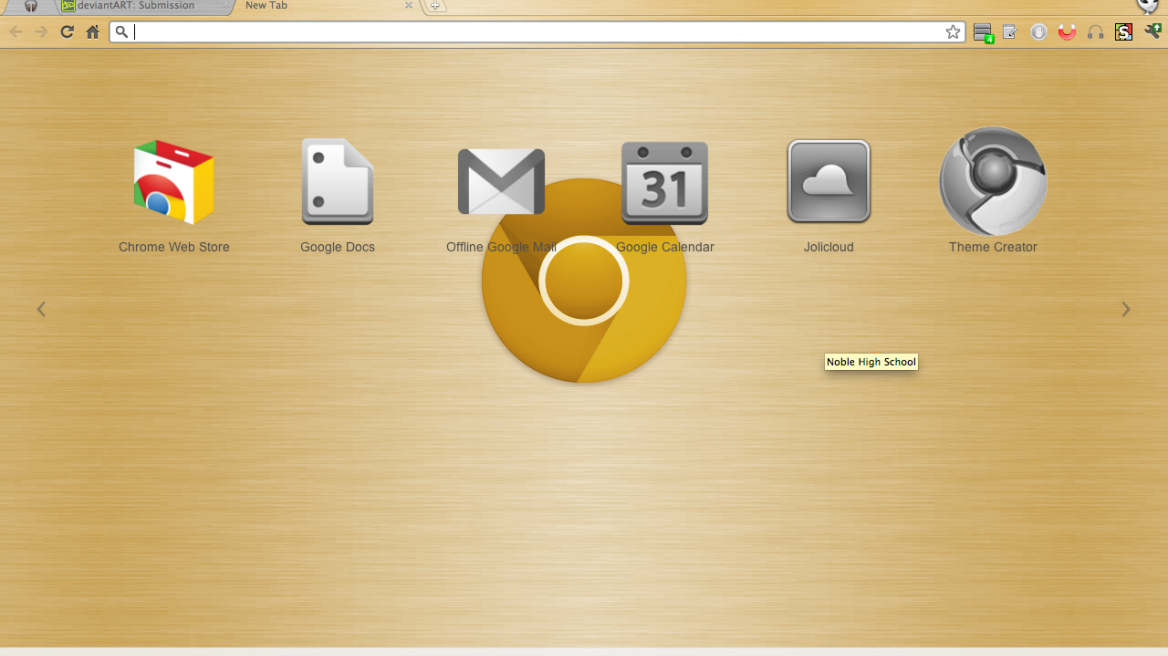
Task: Close the New Tab tab
Action: tap(408, 5)
